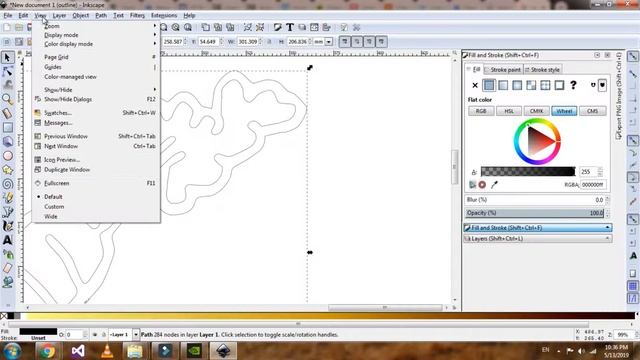Open Fill and Stroke toolbar icon

tap(278, 27)
